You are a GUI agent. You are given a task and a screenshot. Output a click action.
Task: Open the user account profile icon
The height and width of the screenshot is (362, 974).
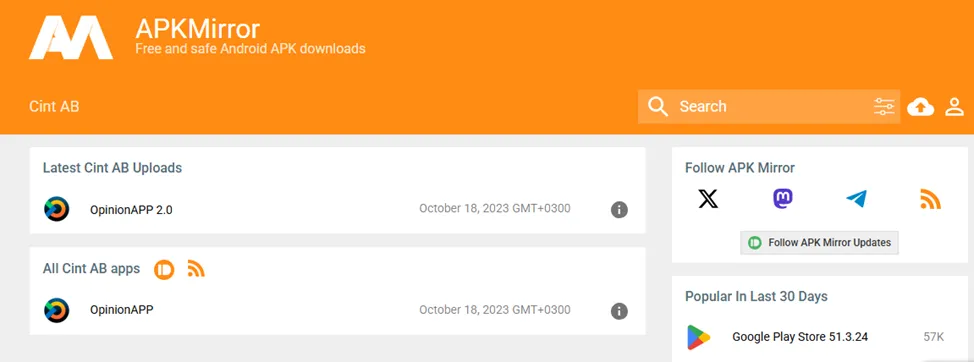click(x=954, y=107)
